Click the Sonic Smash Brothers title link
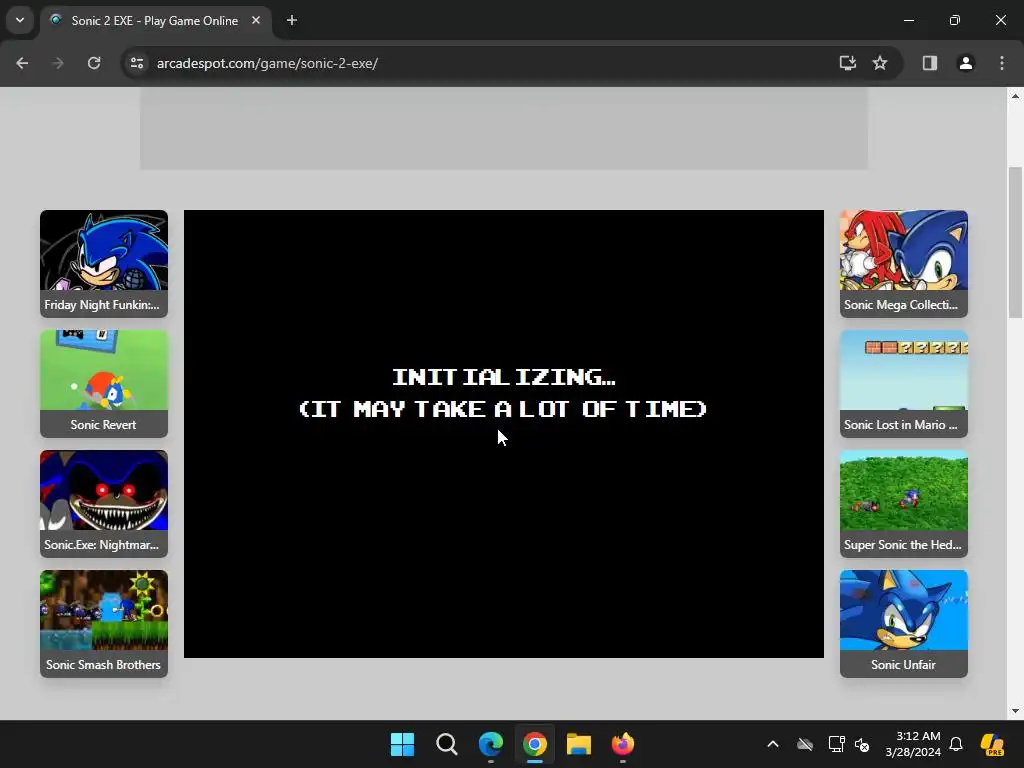This screenshot has height=768, width=1024. click(x=103, y=665)
